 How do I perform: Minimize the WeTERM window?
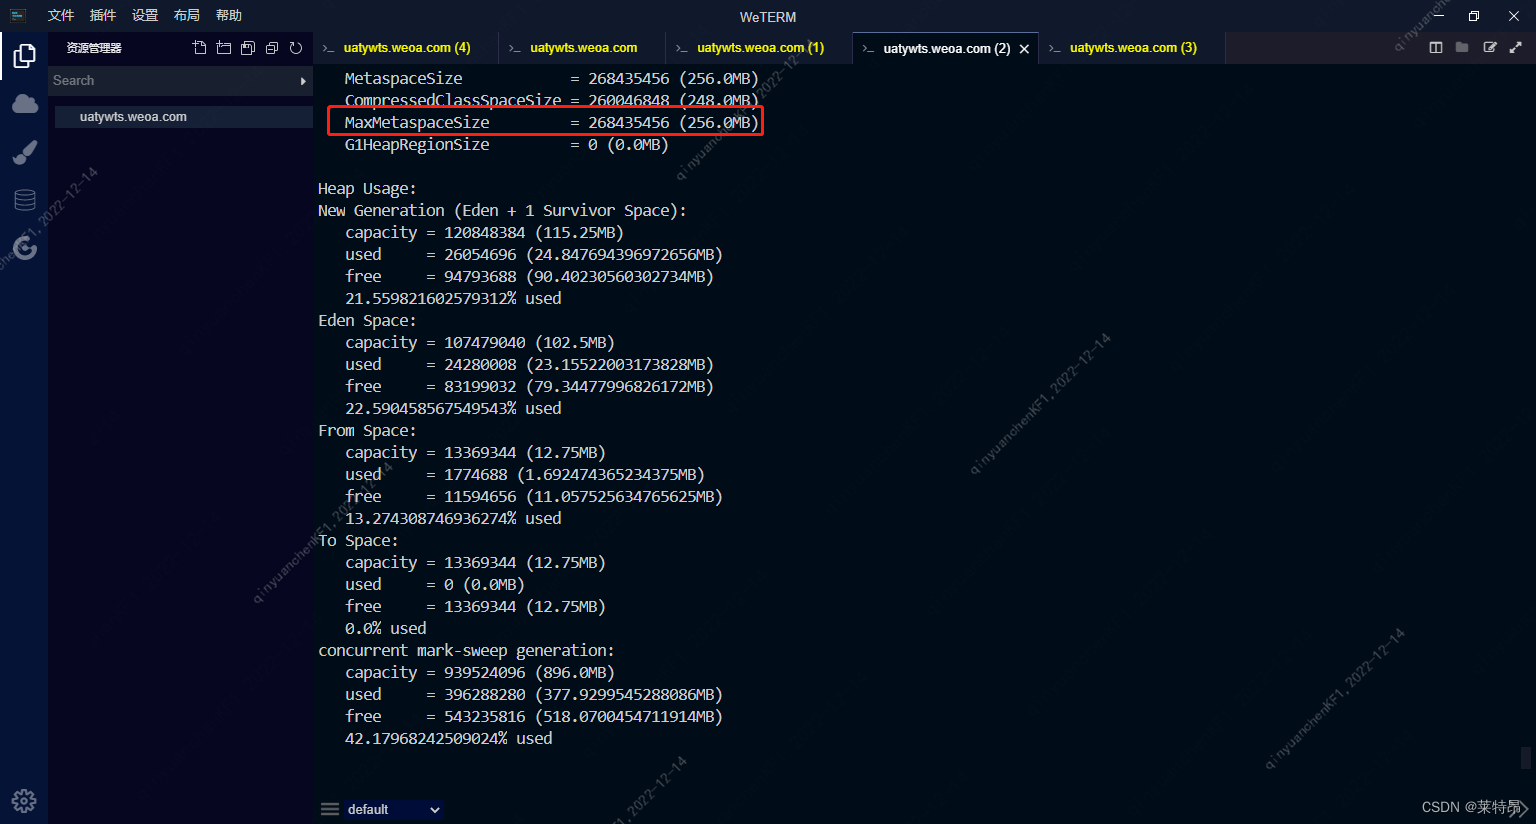click(1438, 15)
